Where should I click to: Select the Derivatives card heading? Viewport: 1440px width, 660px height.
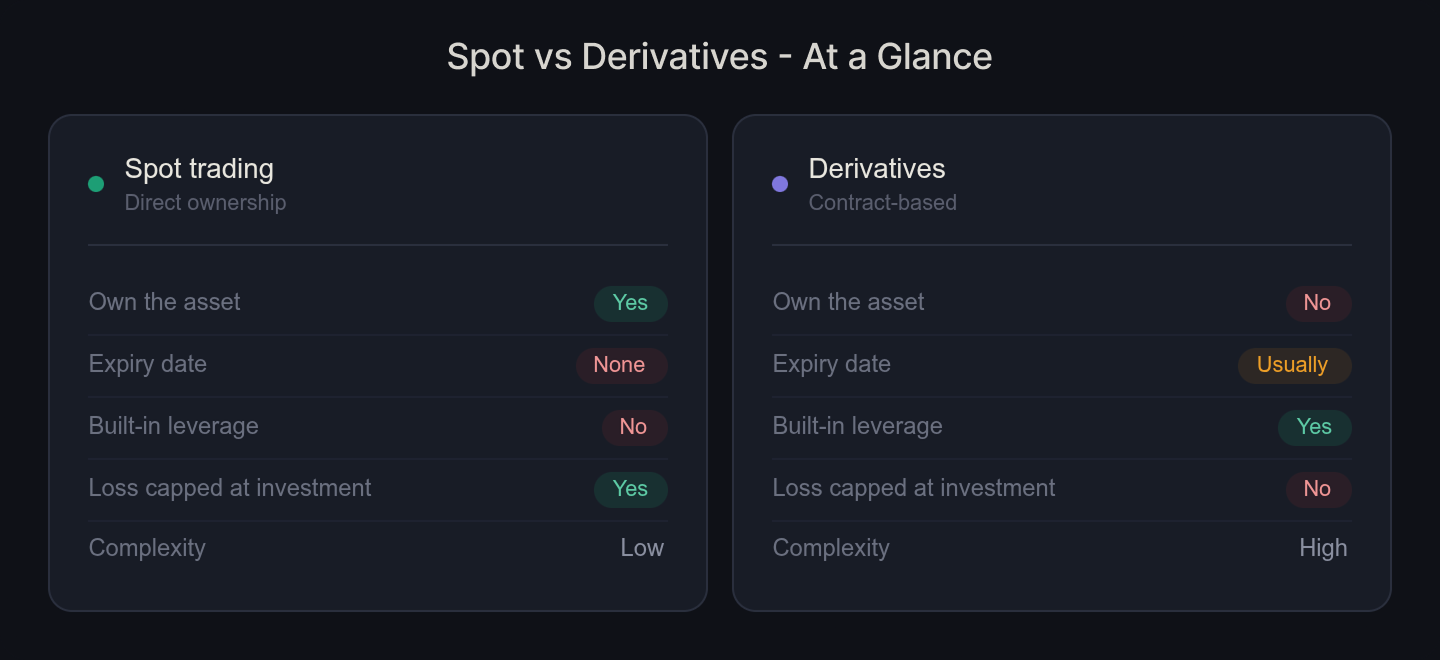[x=876, y=169]
